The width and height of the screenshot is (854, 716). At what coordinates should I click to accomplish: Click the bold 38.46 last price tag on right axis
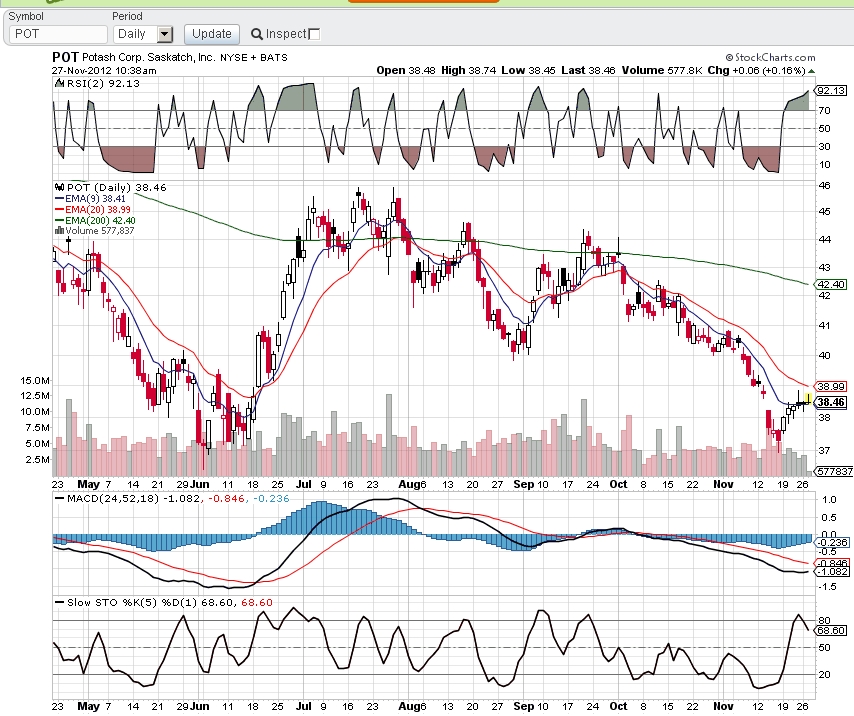[831, 402]
